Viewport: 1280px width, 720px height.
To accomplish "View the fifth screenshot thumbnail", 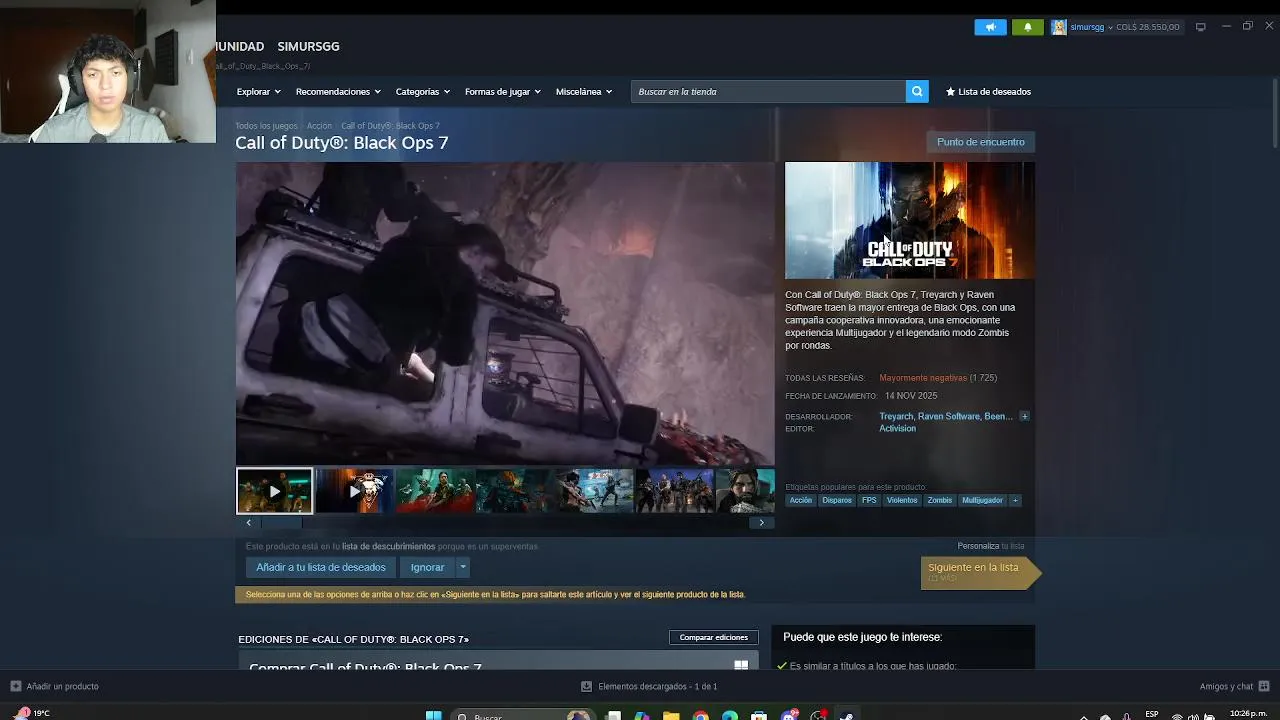I will [594, 491].
